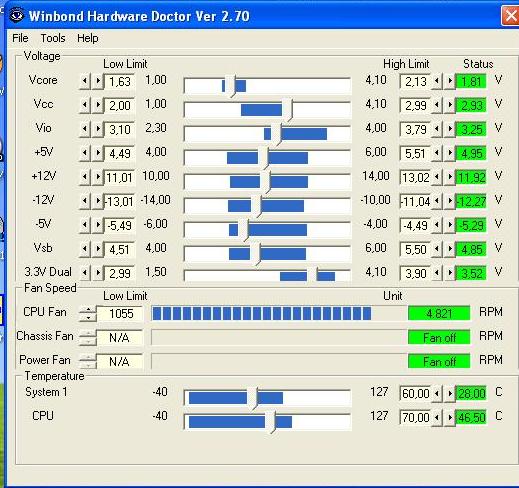This screenshot has width=519, height=488.
Task: Click the Chassis Fan 'Fan off' status
Action: point(439,338)
